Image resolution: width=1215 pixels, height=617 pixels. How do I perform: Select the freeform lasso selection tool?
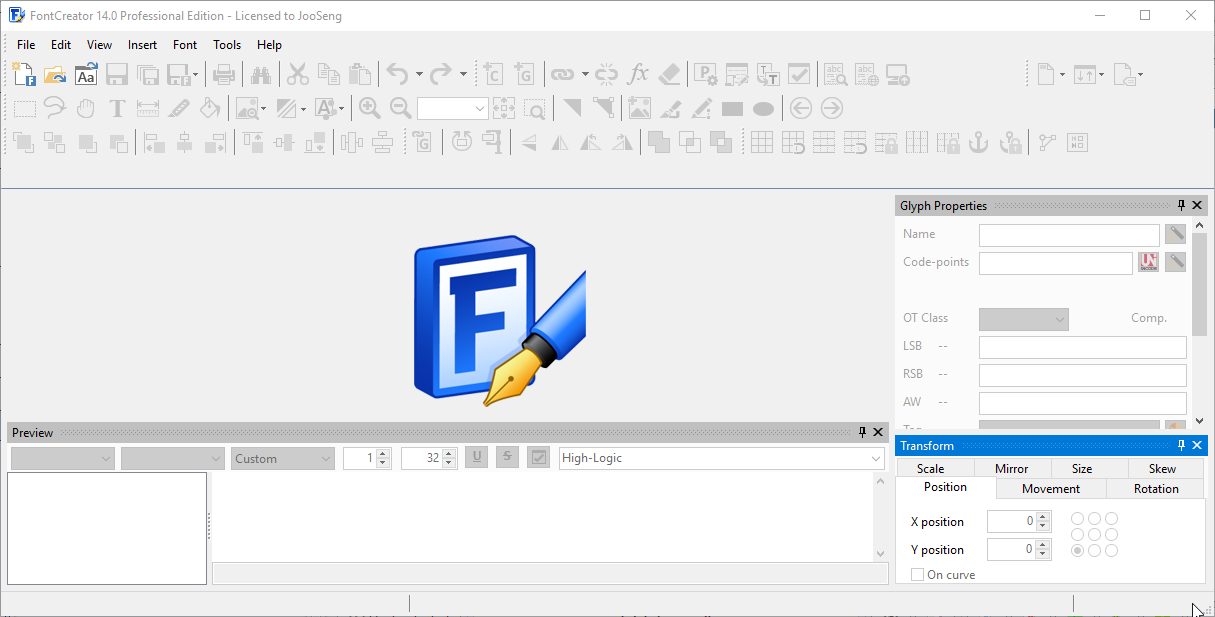click(x=55, y=108)
